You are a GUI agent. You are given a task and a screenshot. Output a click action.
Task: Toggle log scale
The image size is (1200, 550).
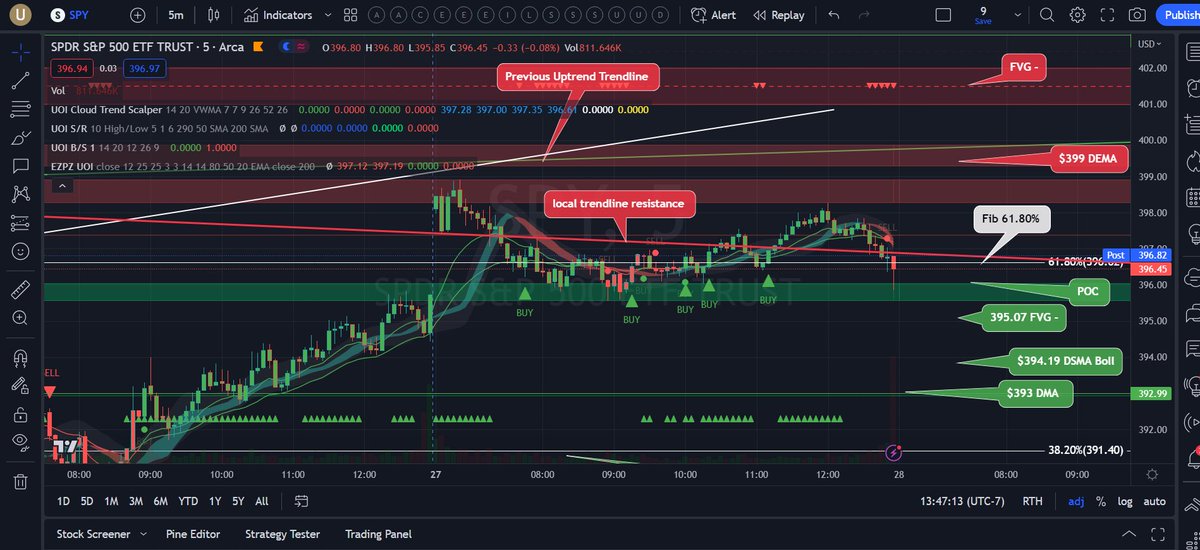(1125, 501)
